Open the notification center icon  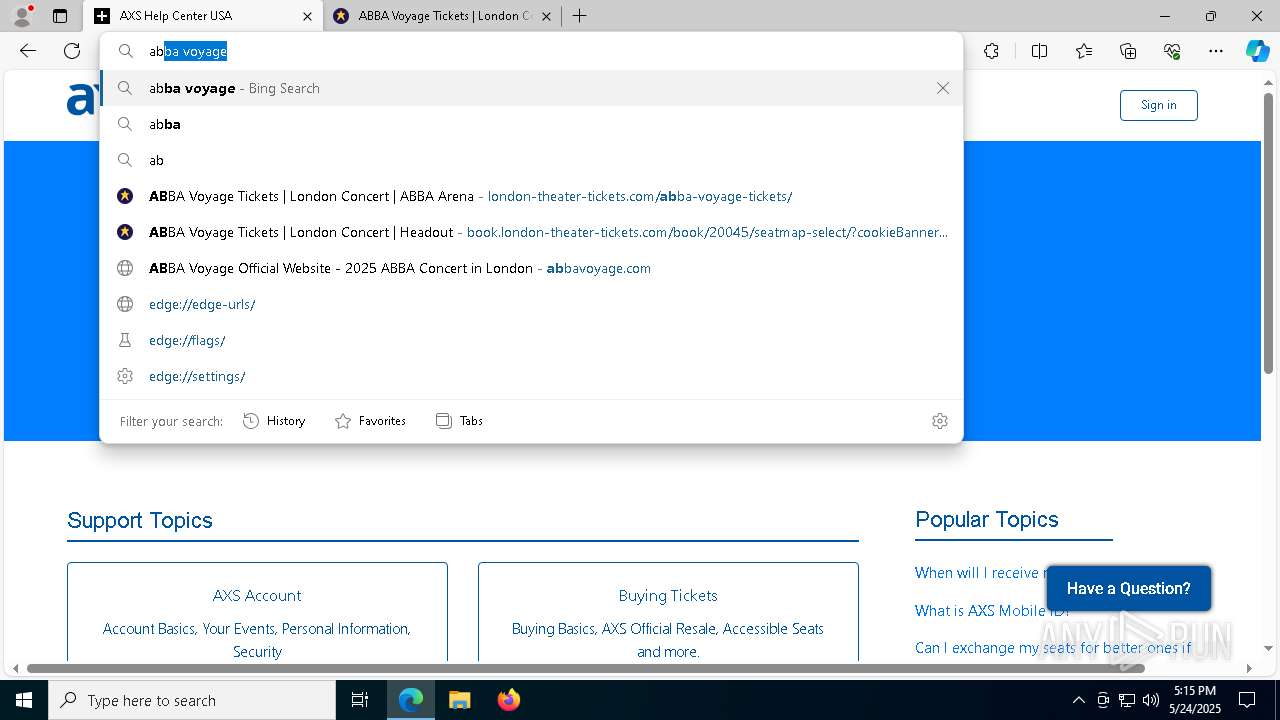(1247, 700)
